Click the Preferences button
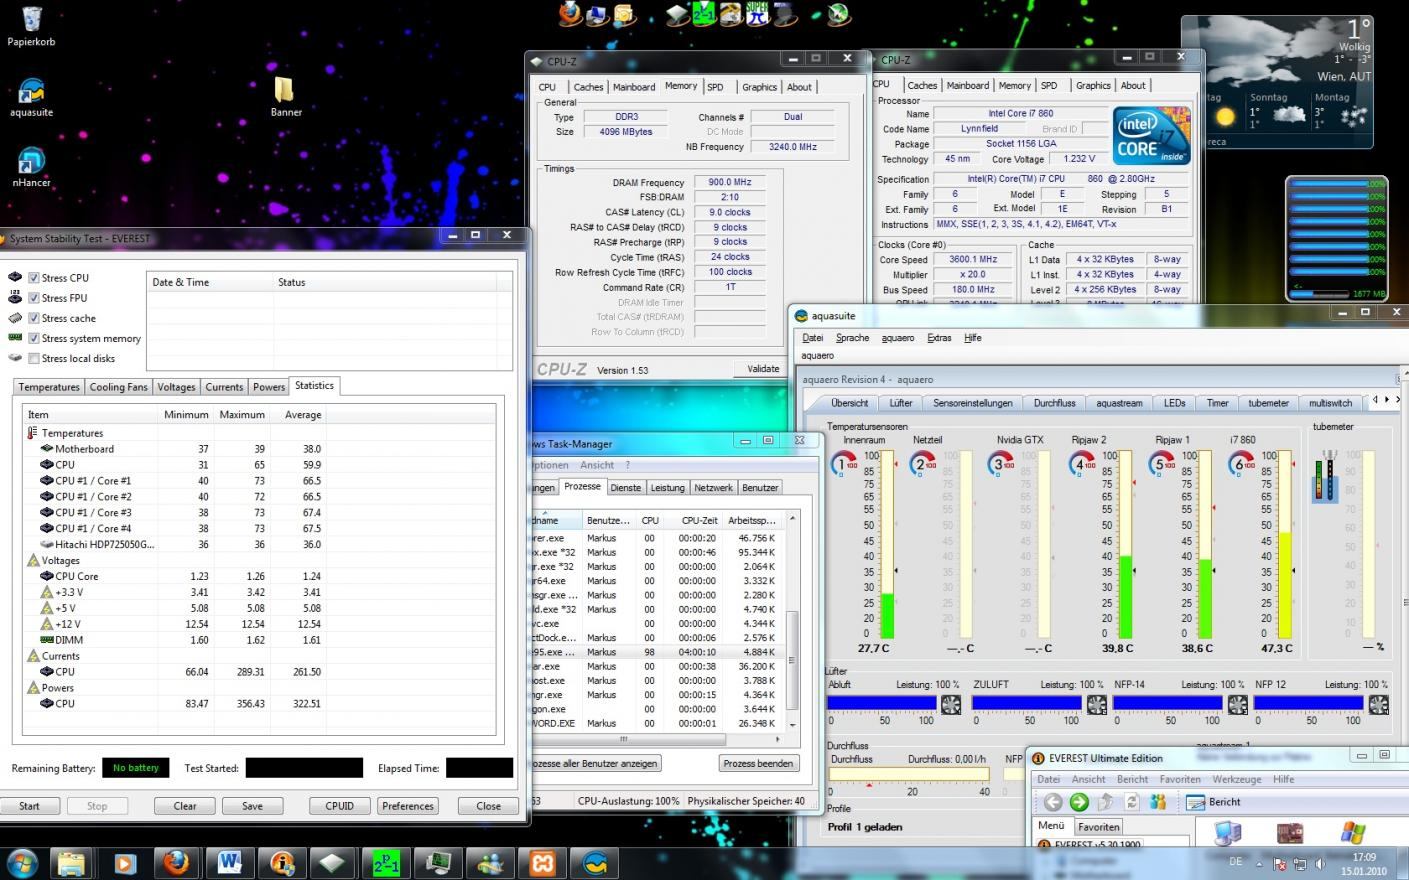 pyautogui.click(x=408, y=806)
